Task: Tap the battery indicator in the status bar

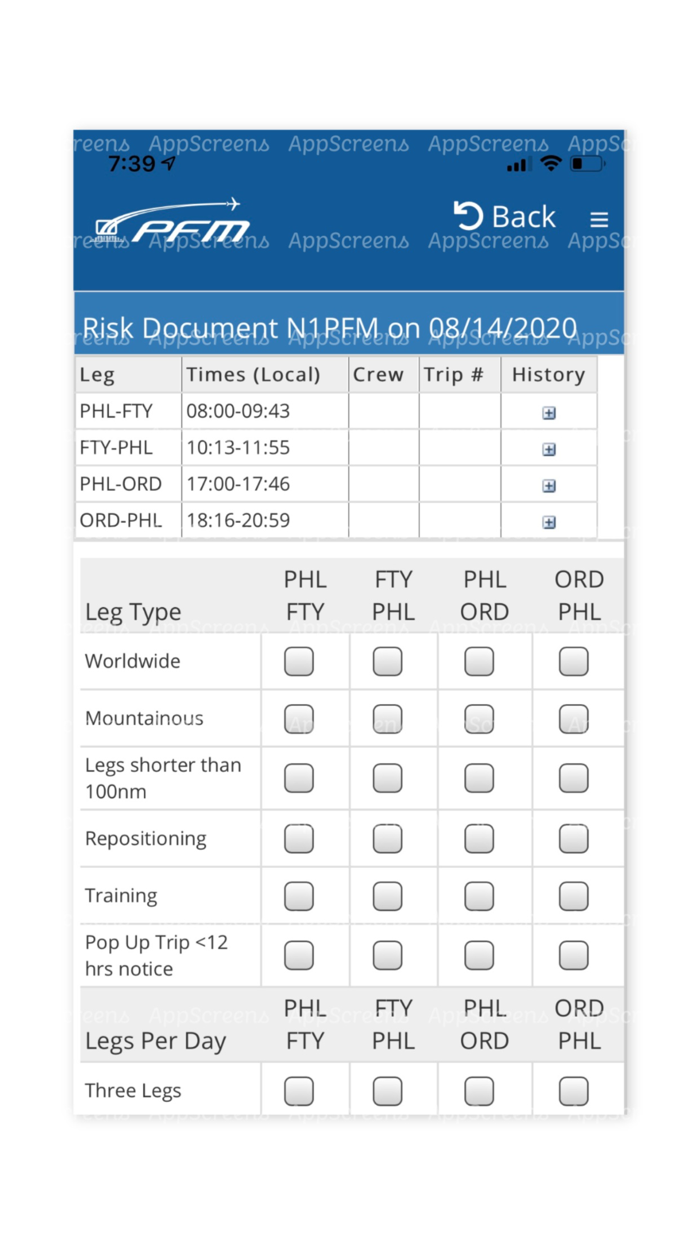Action: [588, 163]
